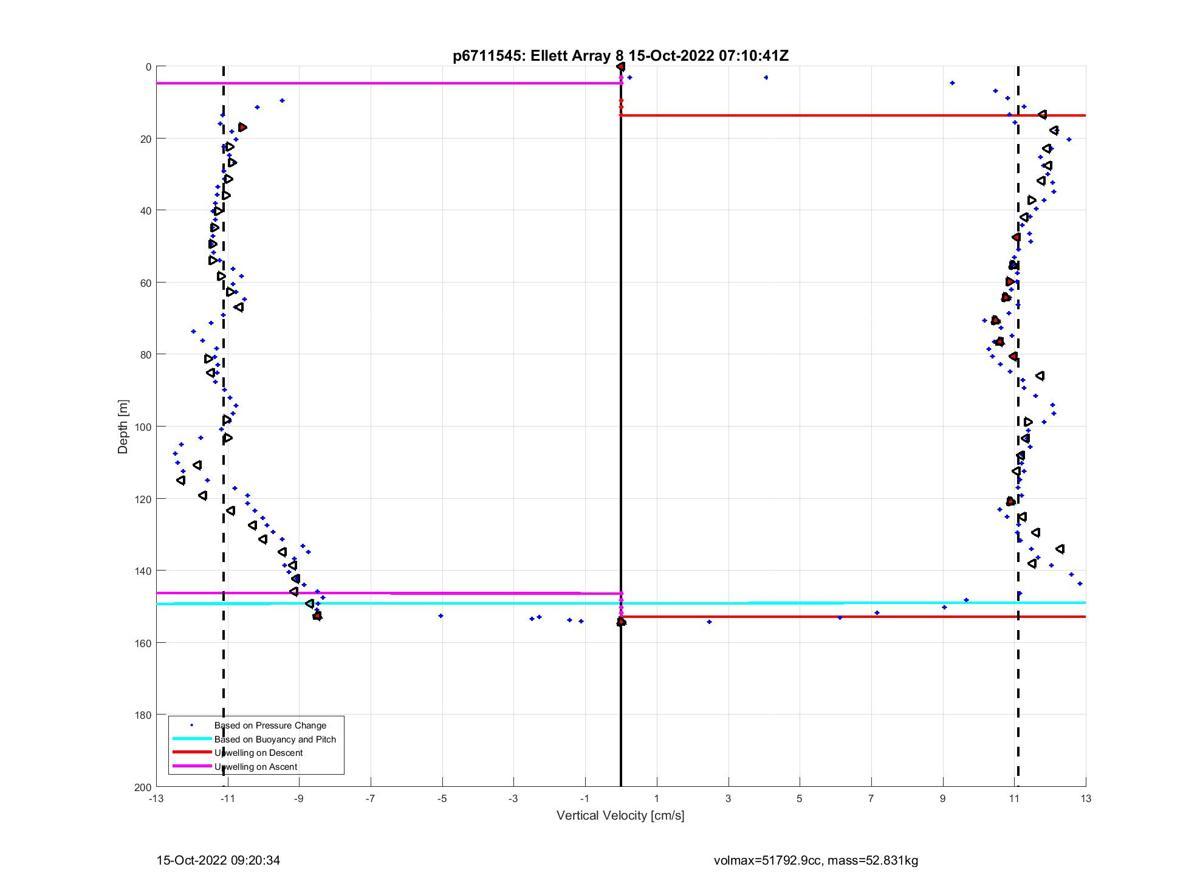Click the y-axis tick label '60'
Screen dimensions: 1200x885
(144, 283)
